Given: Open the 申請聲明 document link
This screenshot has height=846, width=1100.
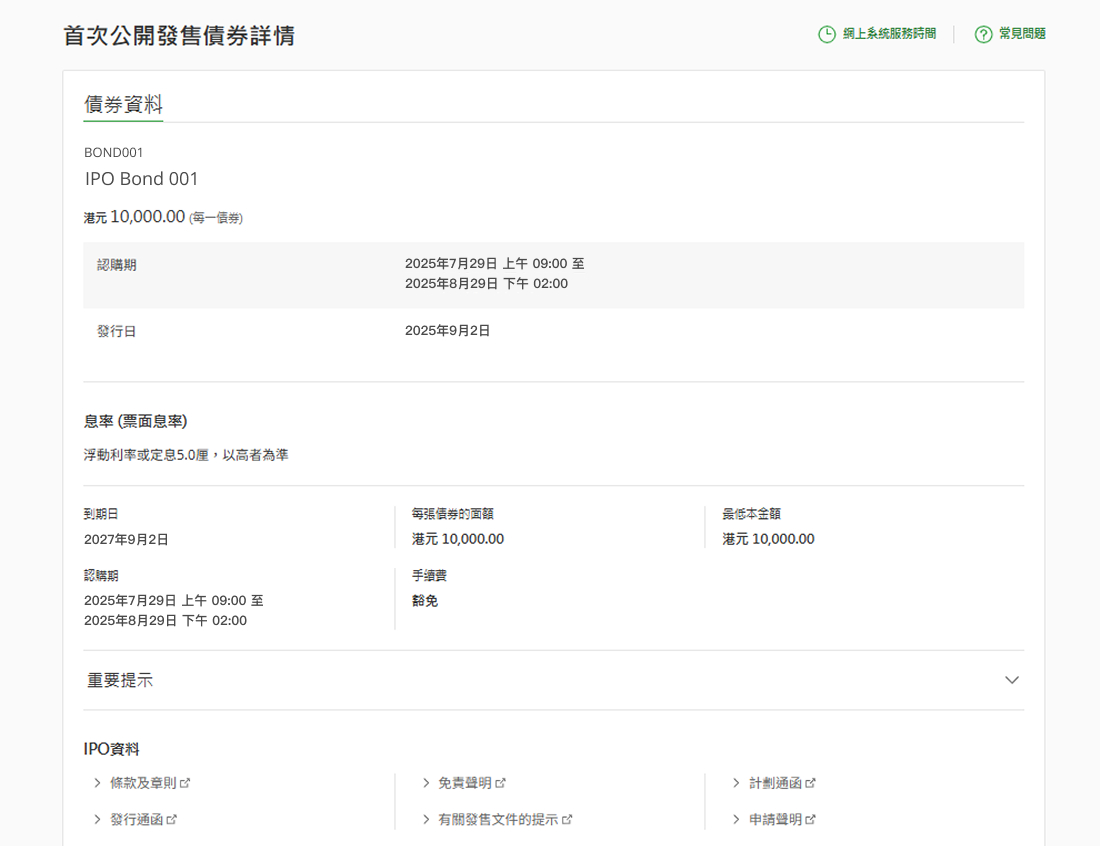Looking at the screenshot, I should 775,819.
